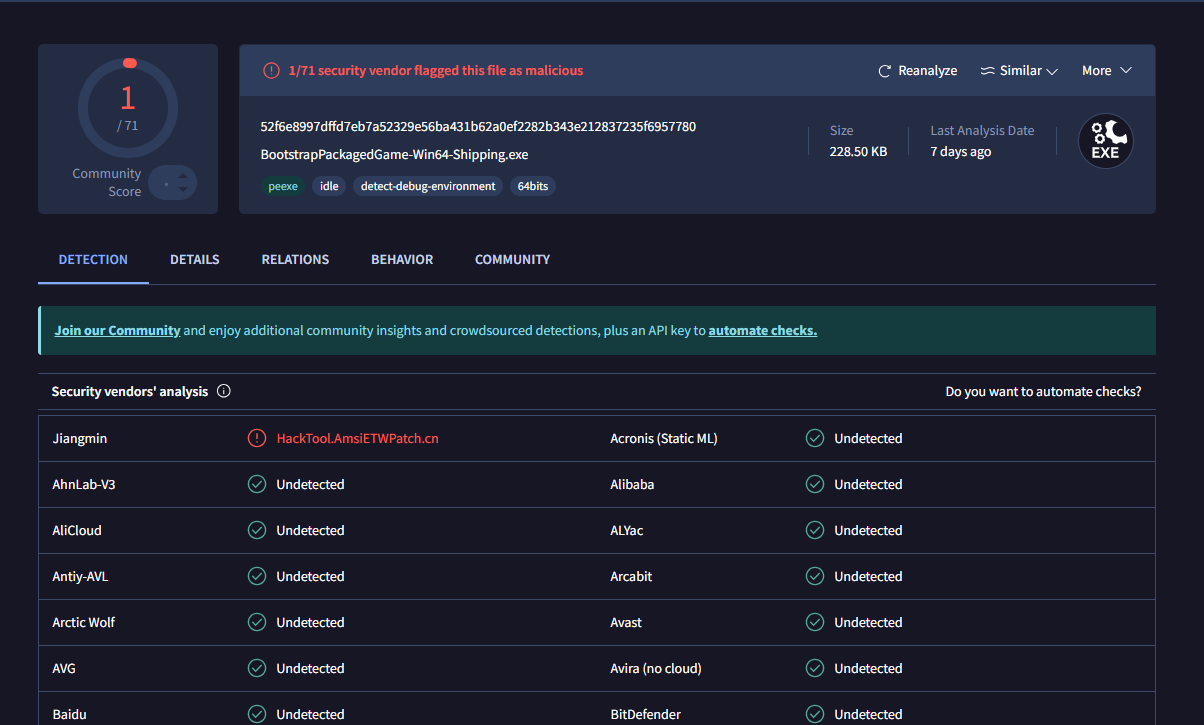1204x725 pixels.
Task: Click the 'automate checks.' link in the banner
Action: [762, 330]
